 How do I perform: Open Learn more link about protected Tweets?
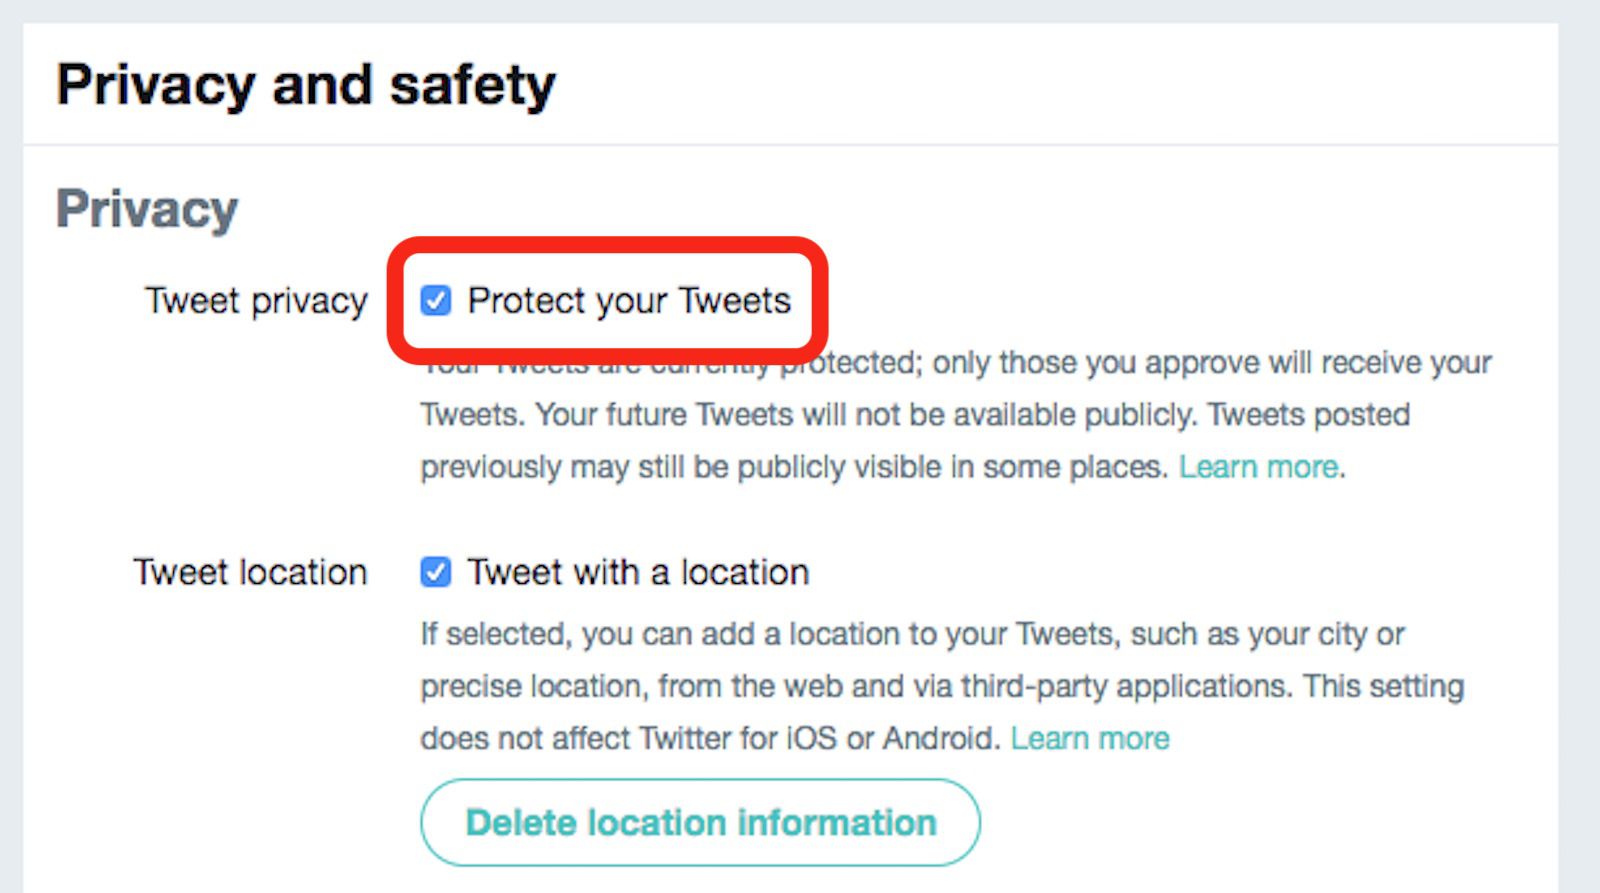tap(1258, 467)
